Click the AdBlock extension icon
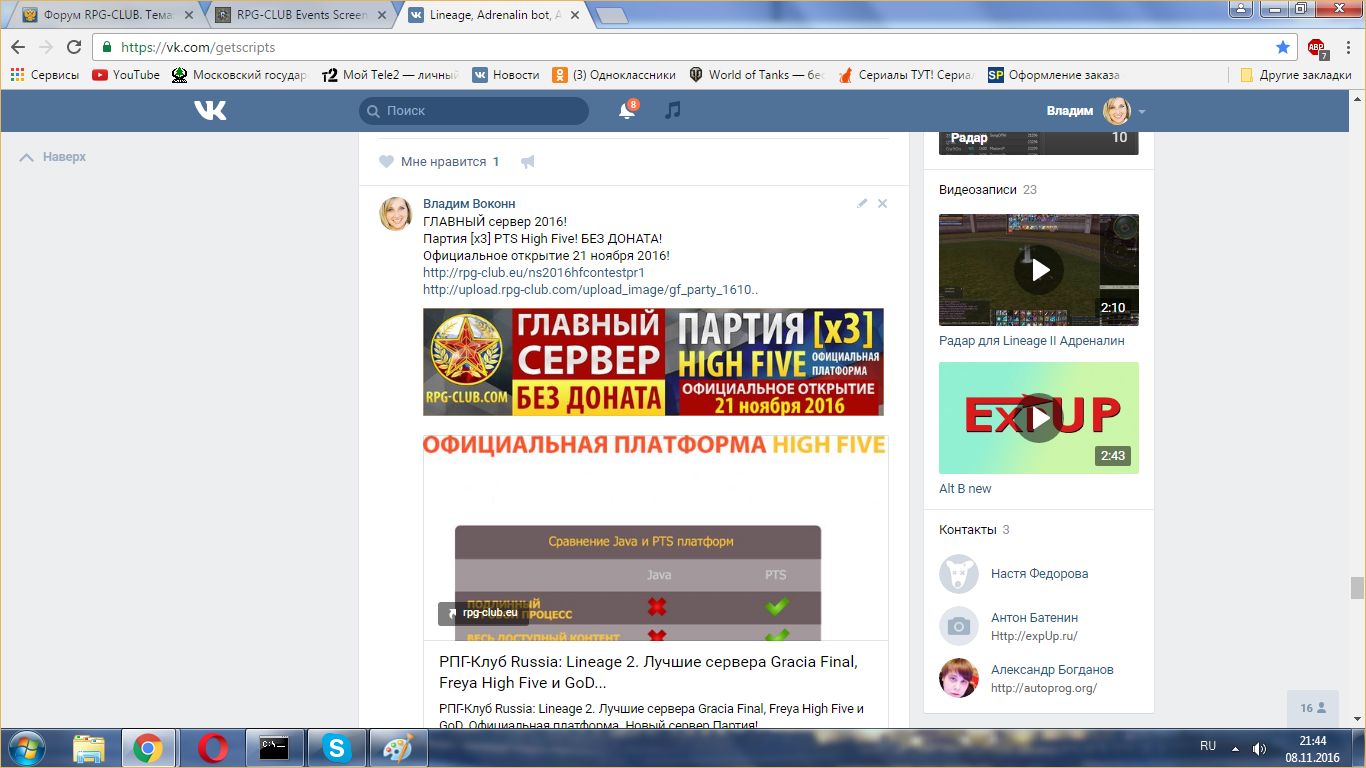The width and height of the screenshot is (1366, 768). 1316,47
